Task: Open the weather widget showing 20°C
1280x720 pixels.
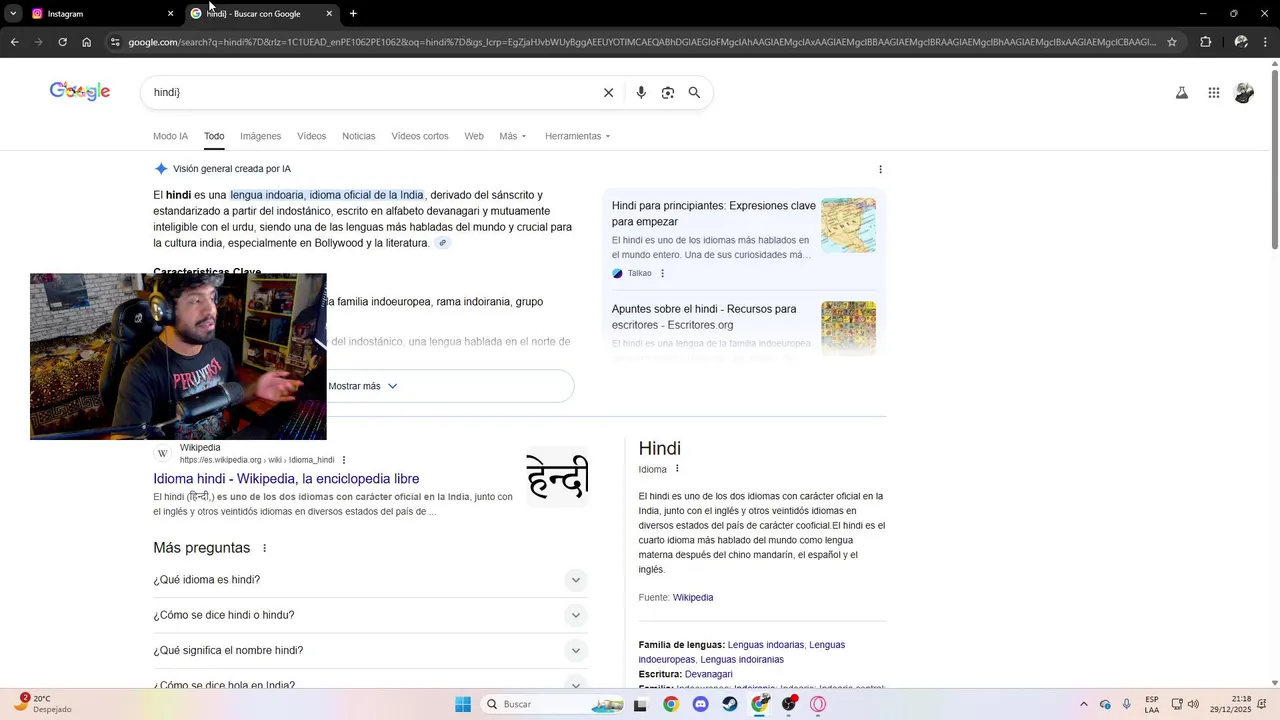Action: click(42, 704)
